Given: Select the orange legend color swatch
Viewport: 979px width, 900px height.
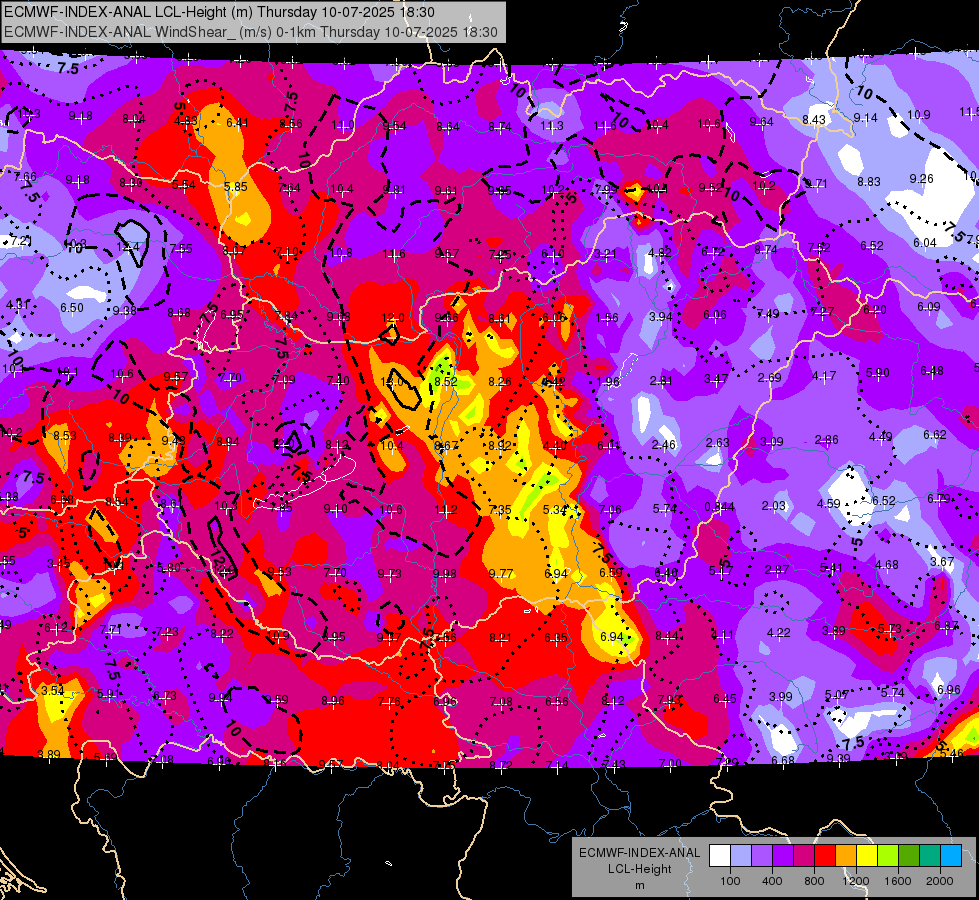Looking at the screenshot, I should tap(846, 856).
